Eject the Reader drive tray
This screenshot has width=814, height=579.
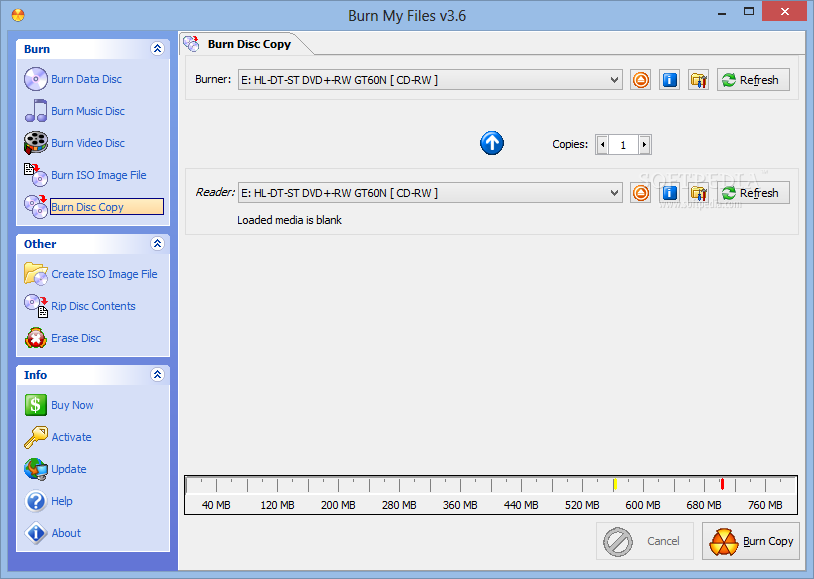pos(641,193)
